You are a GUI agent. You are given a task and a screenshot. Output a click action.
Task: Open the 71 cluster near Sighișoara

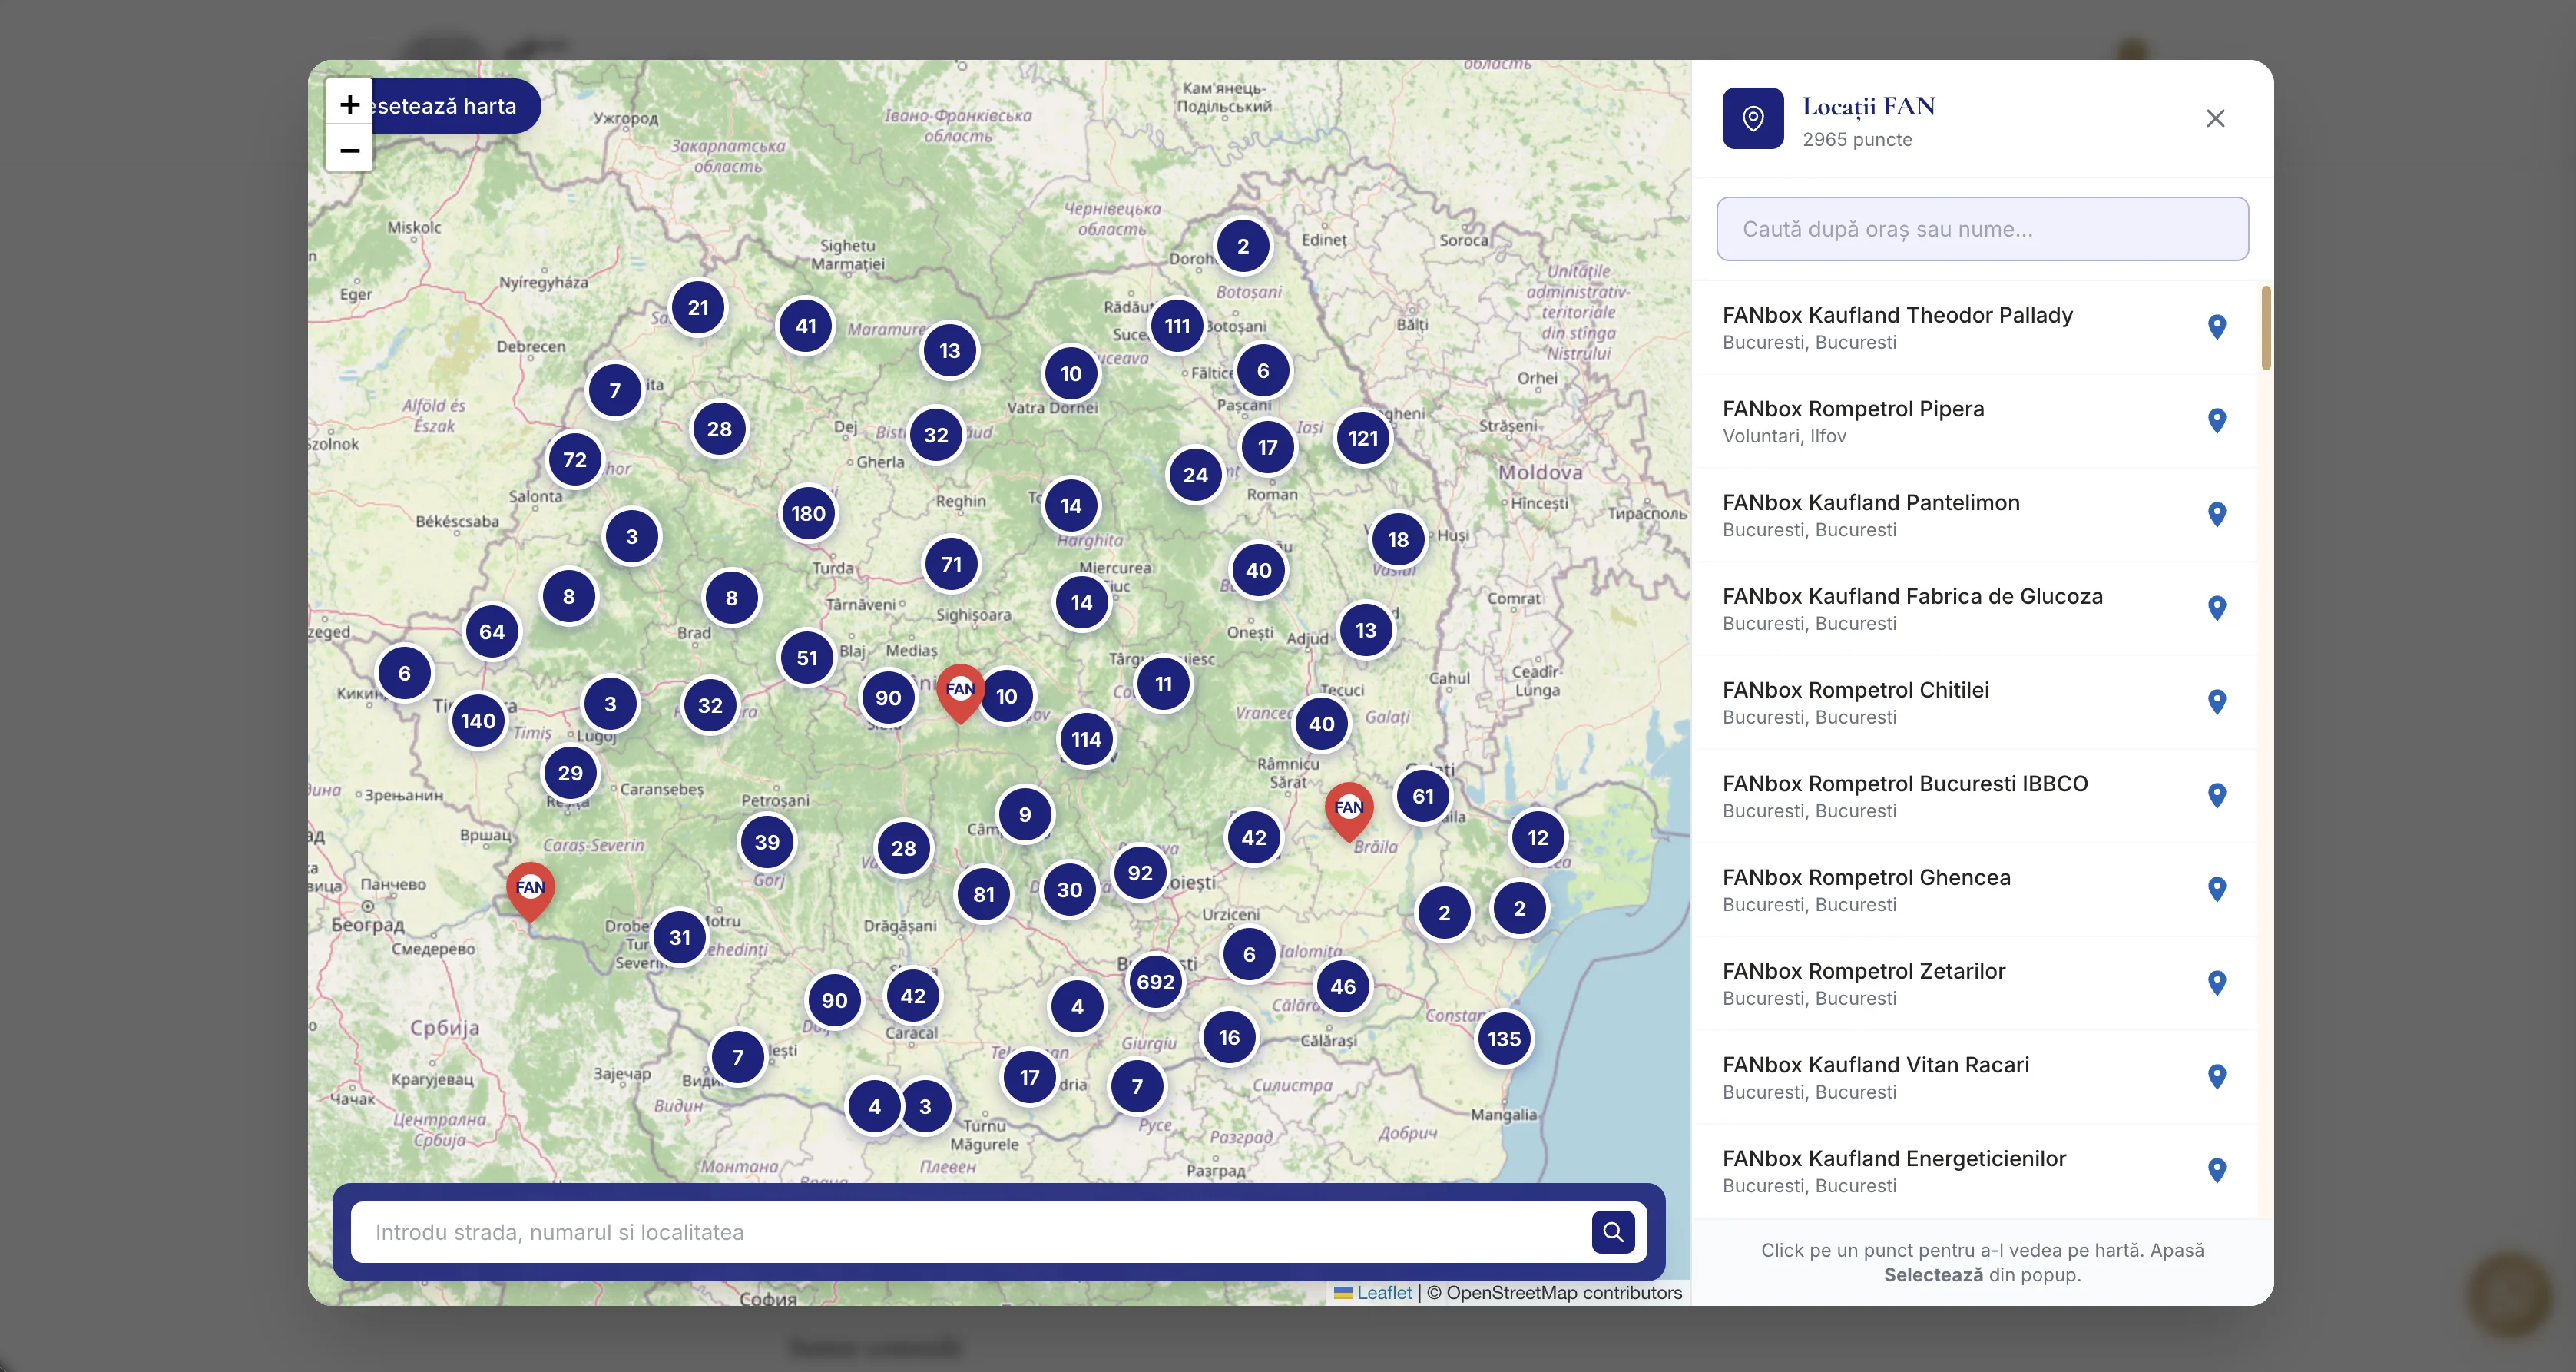pos(951,564)
